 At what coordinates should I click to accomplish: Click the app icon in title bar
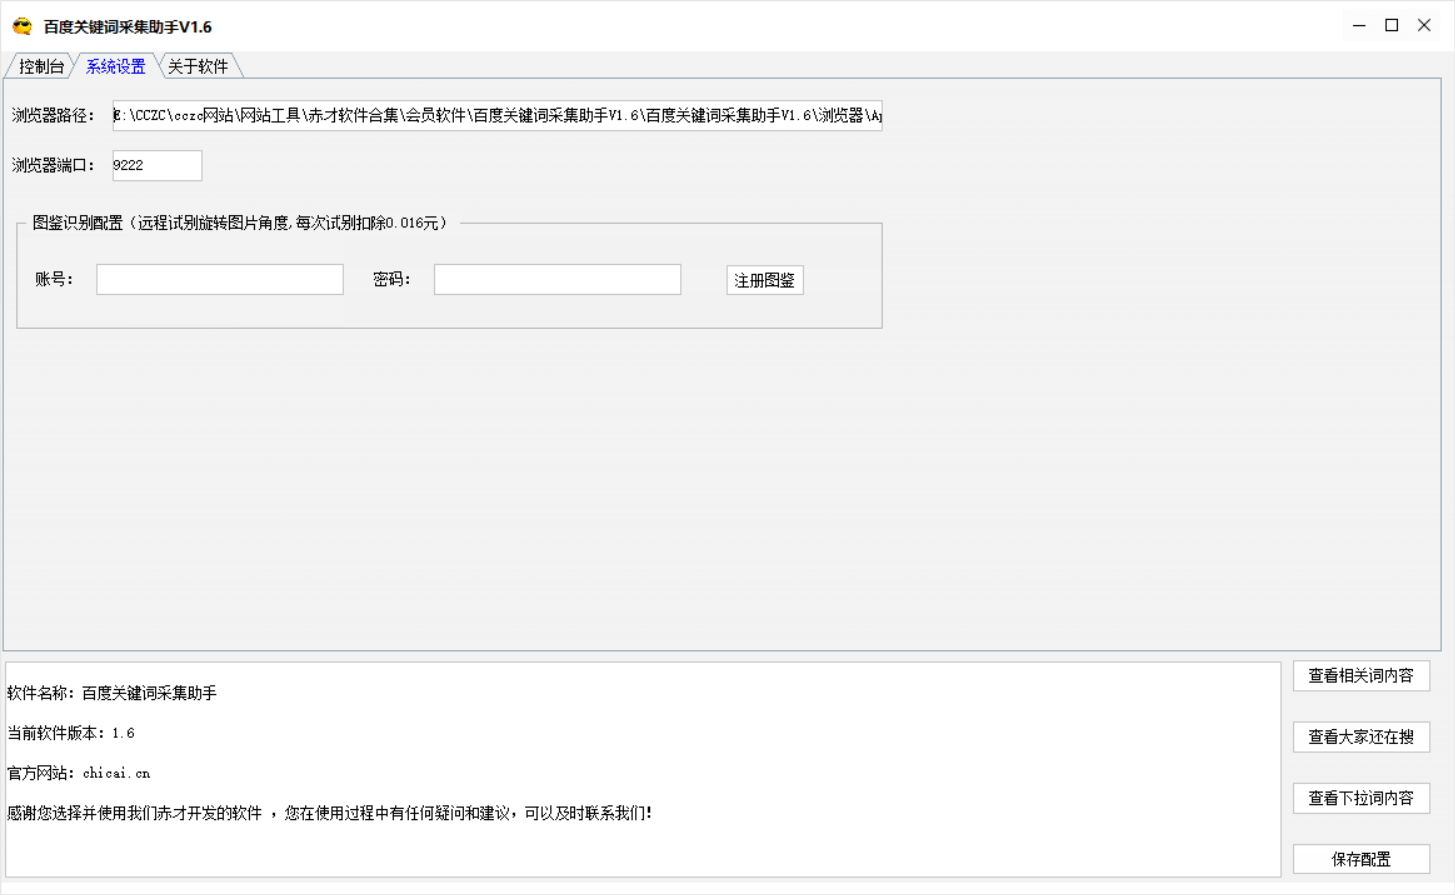coord(22,26)
